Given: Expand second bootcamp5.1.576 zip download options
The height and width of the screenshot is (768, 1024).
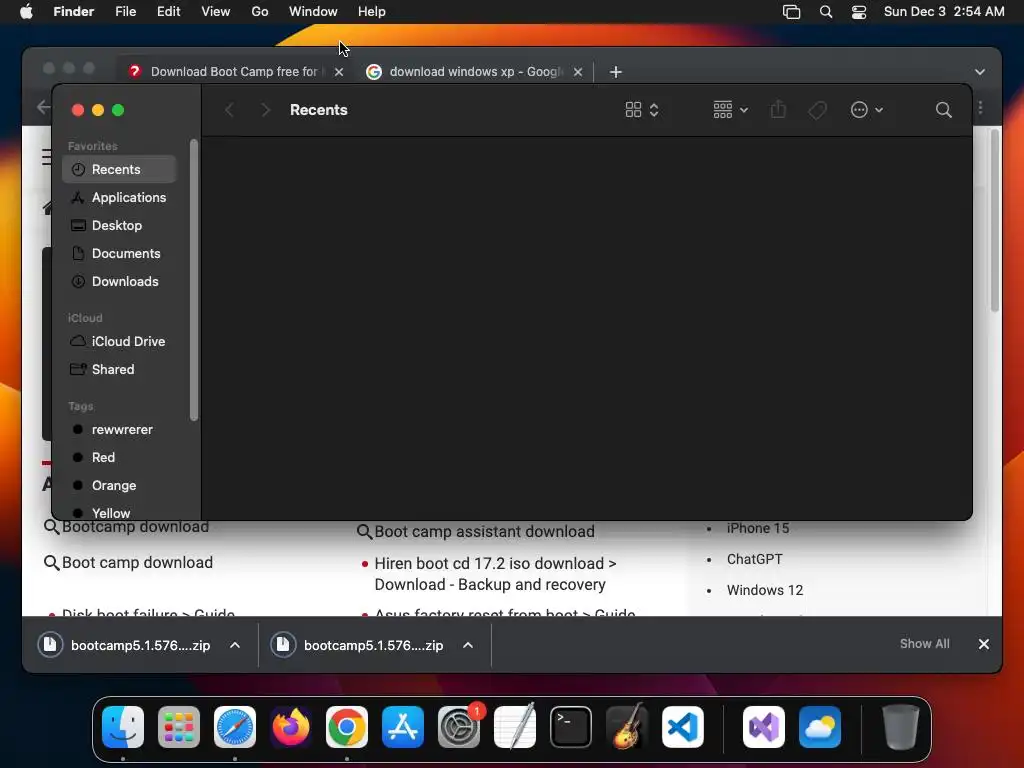Looking at the screenshot, I should coord(468,645).
